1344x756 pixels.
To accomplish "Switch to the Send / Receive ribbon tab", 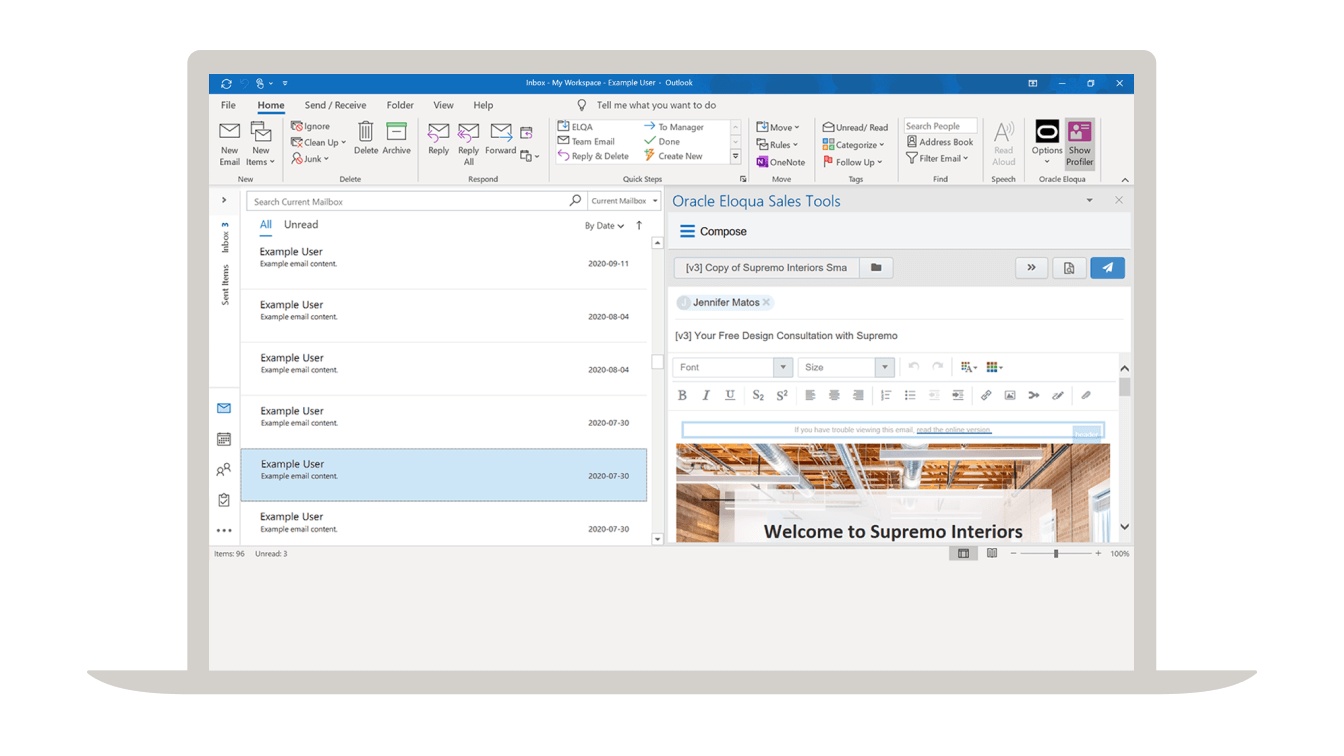I will pos(335,104).
